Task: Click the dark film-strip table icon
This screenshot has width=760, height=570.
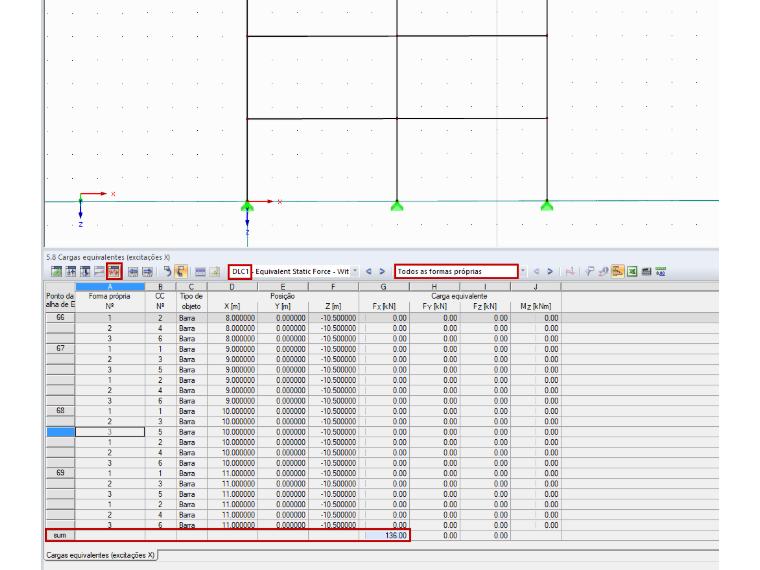Action: [x=646, y=271]
